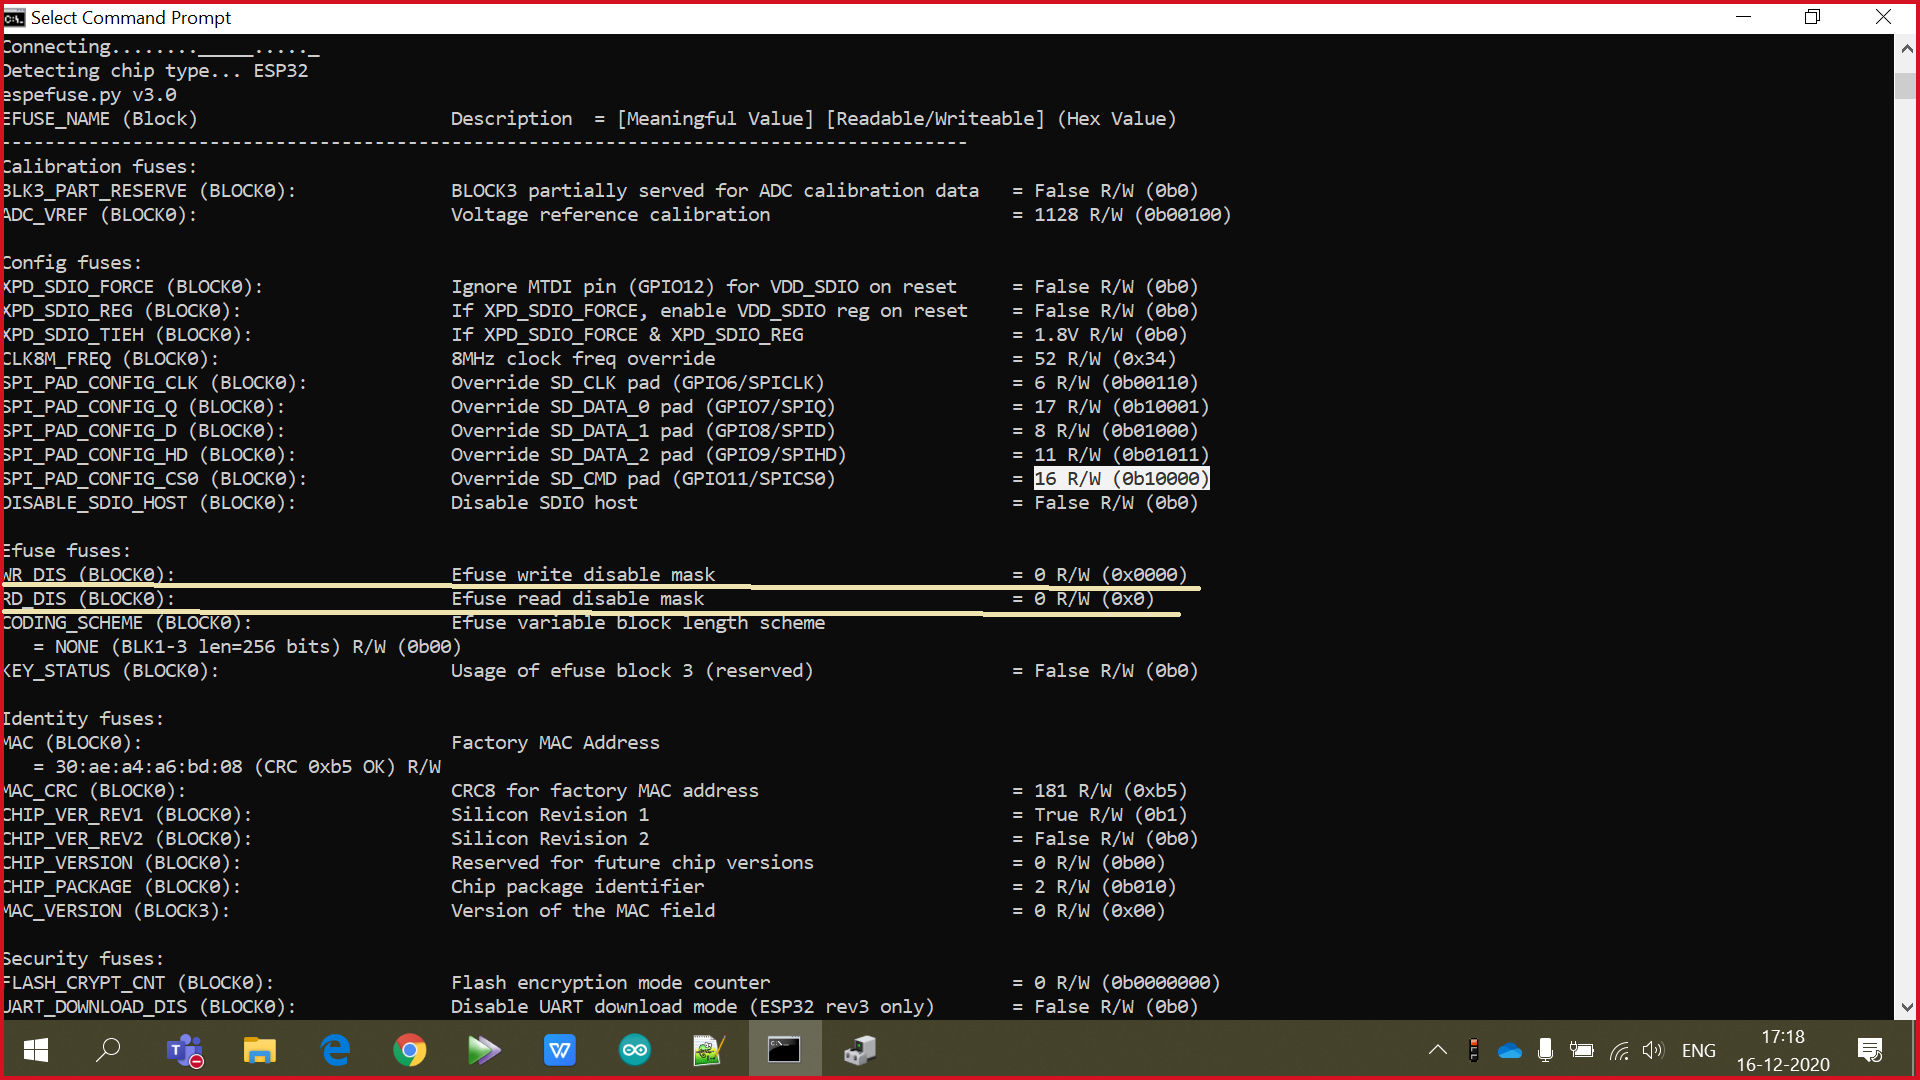
Task: Click 'FLASH_CRYPT_CNT (BLOCK0):' fuse name
Action: click(x=138, y=983)
